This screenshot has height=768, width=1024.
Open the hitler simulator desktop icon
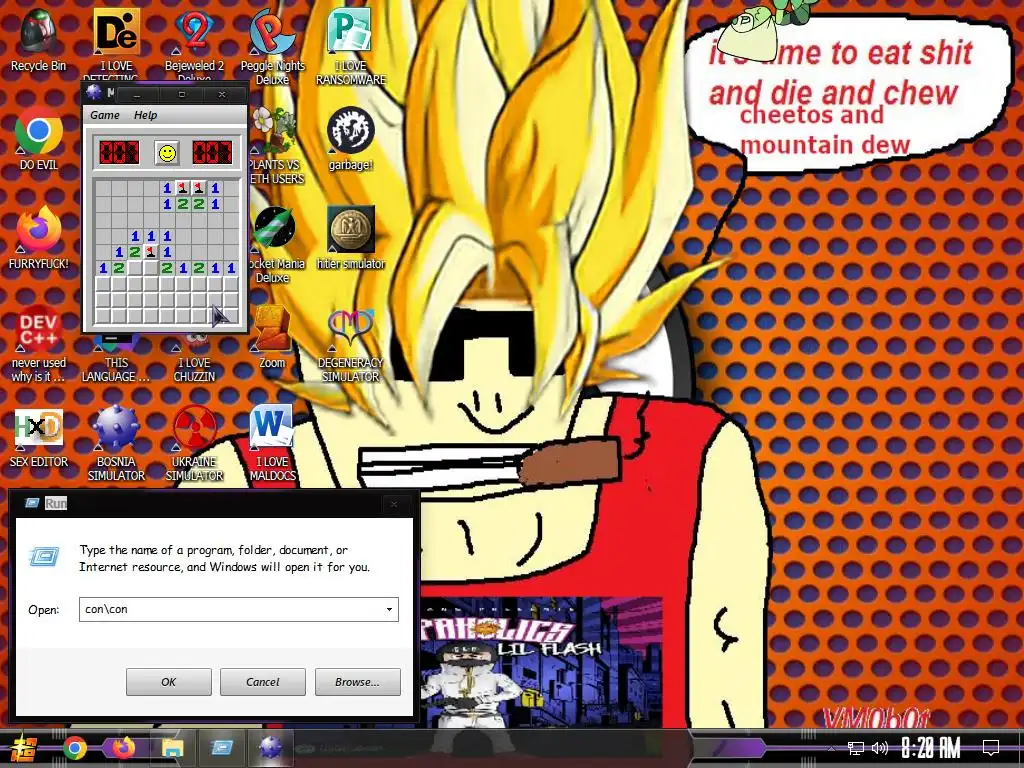click(351, 238)
